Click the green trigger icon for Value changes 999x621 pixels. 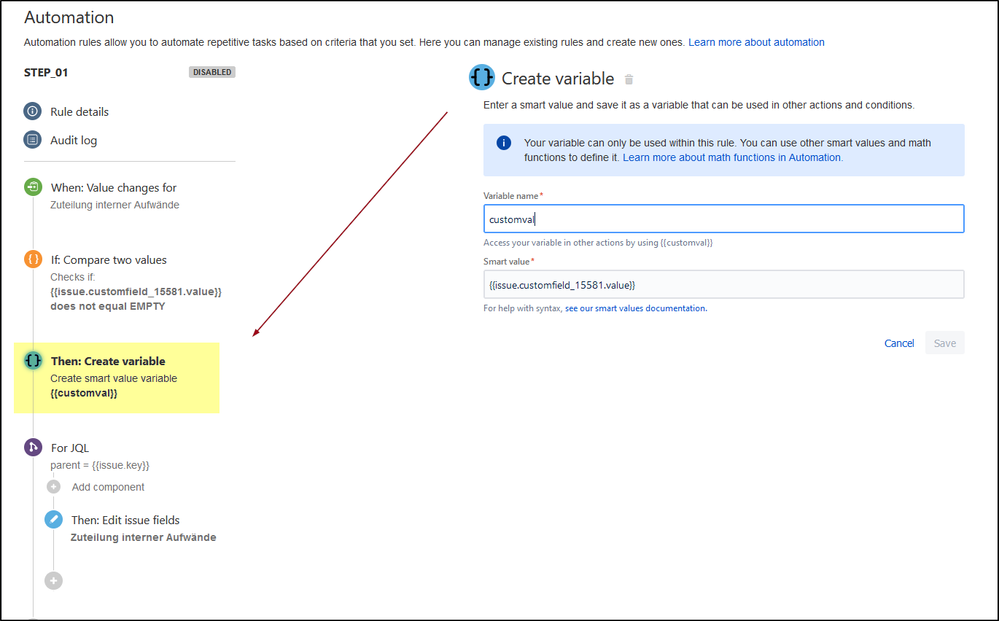pyautogui.click(x=33, y=187)
